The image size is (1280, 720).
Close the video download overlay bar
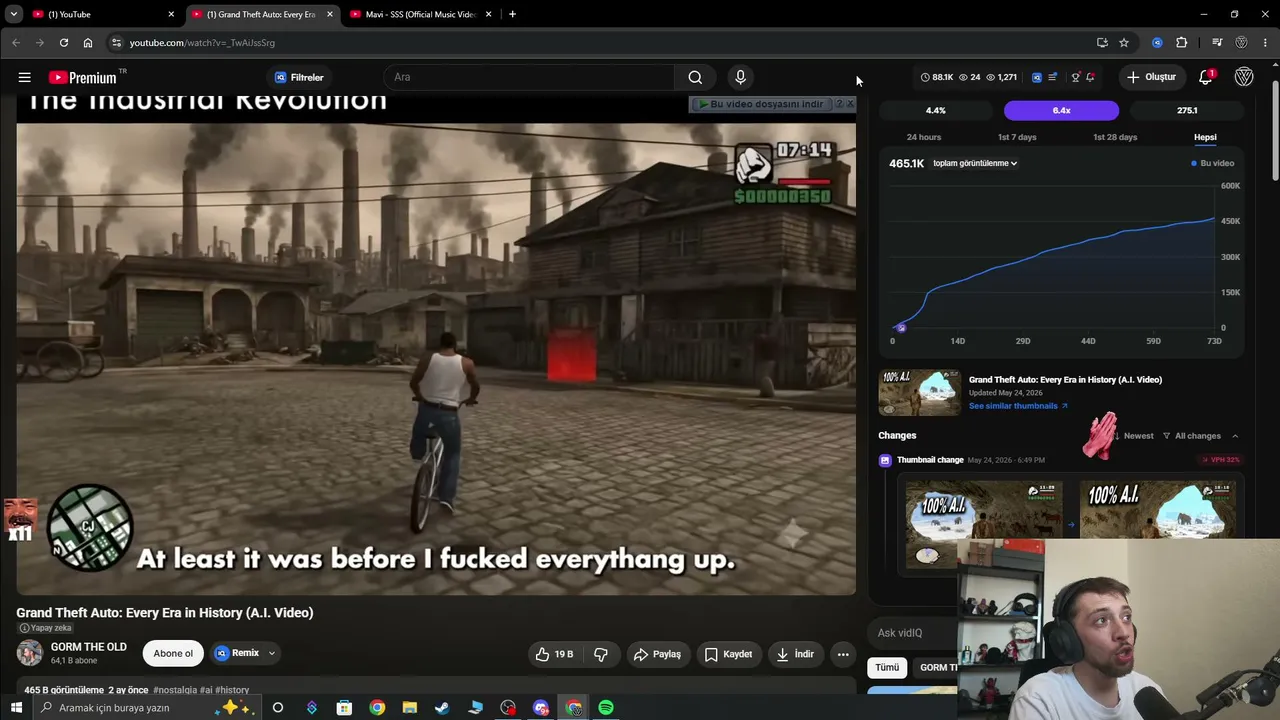pos(850,103)
